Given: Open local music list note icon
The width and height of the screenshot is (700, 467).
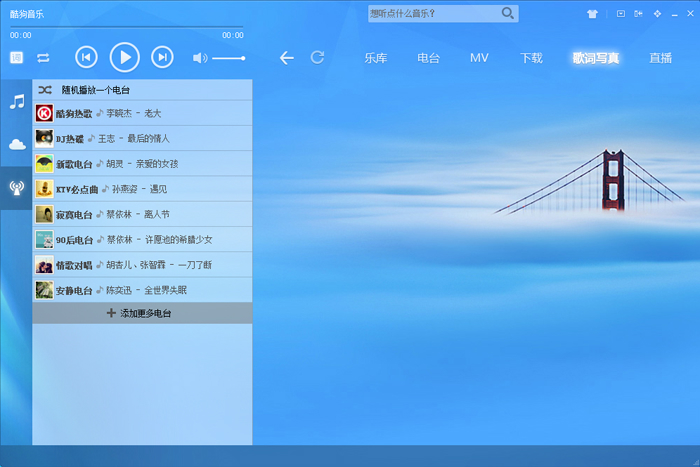Looking at the screenshot, I should tap(17, 101).
